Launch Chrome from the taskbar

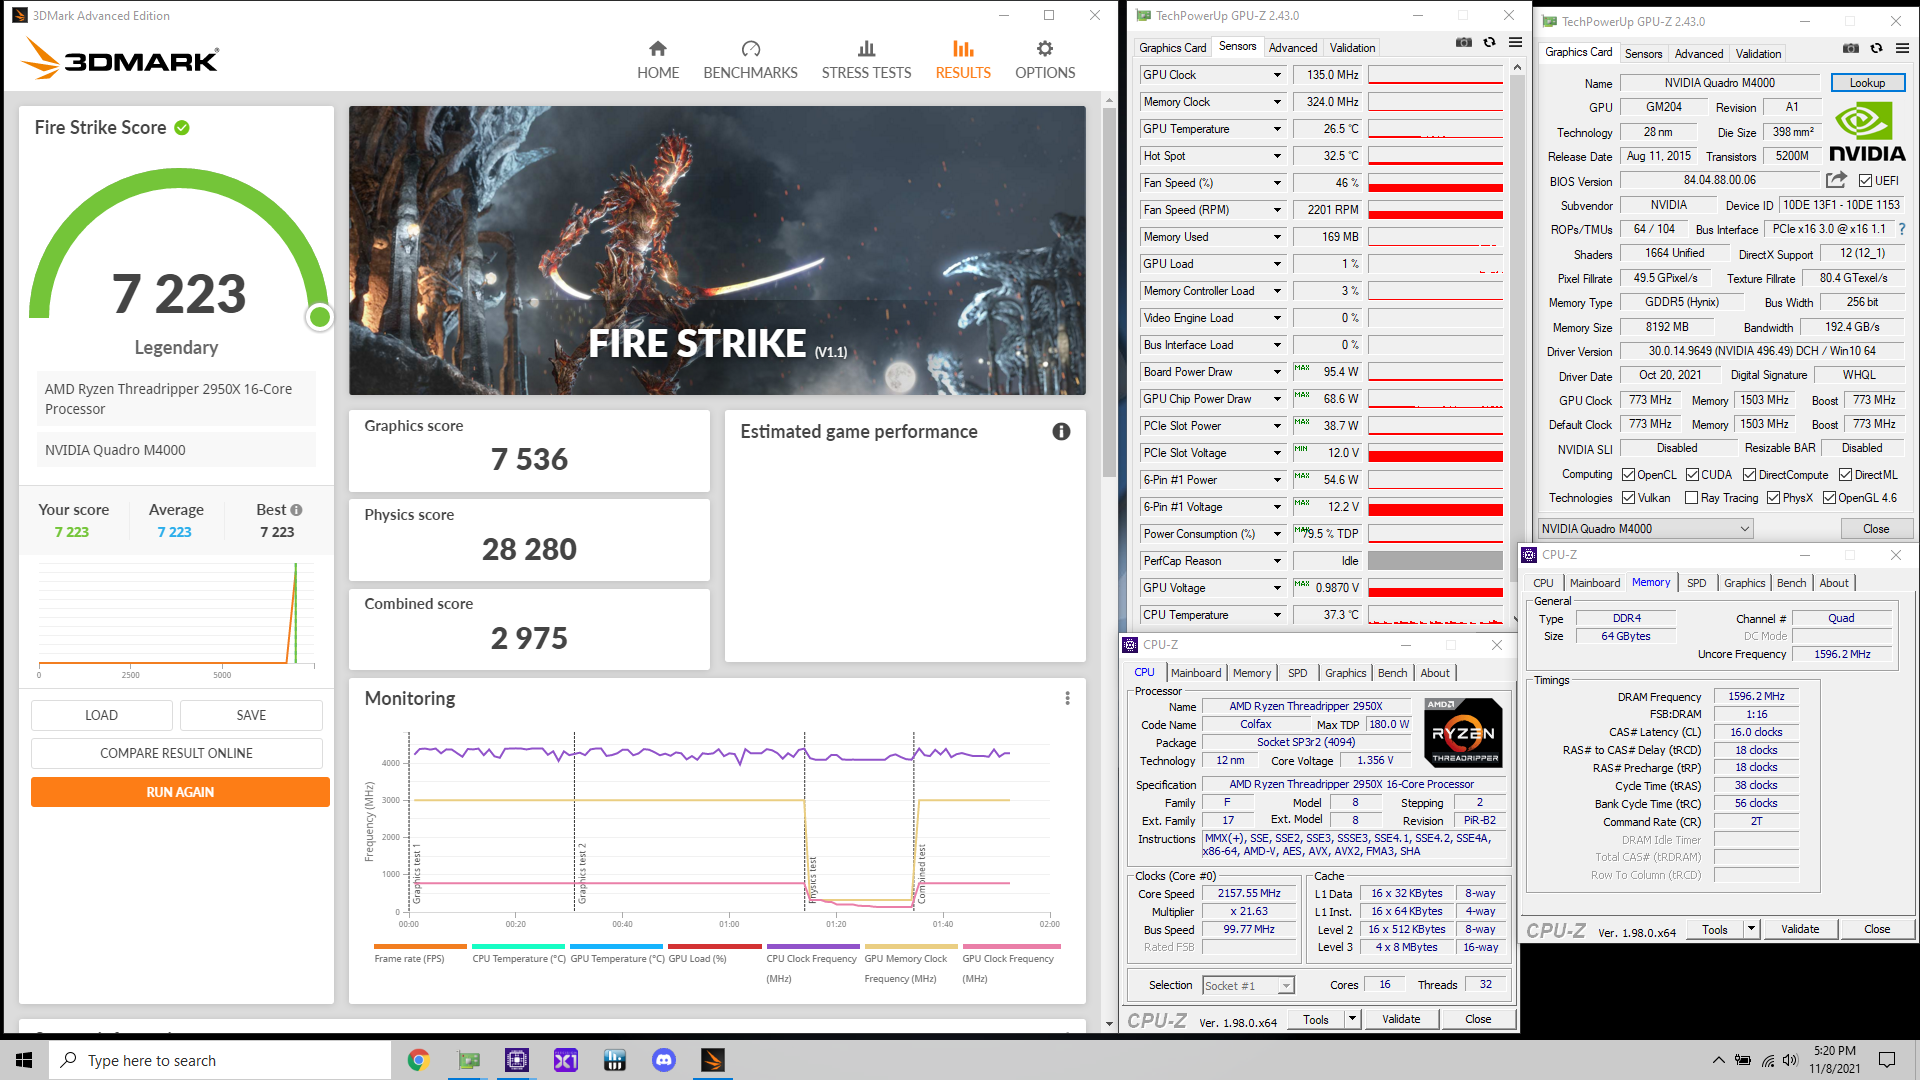coord(418,1060)
